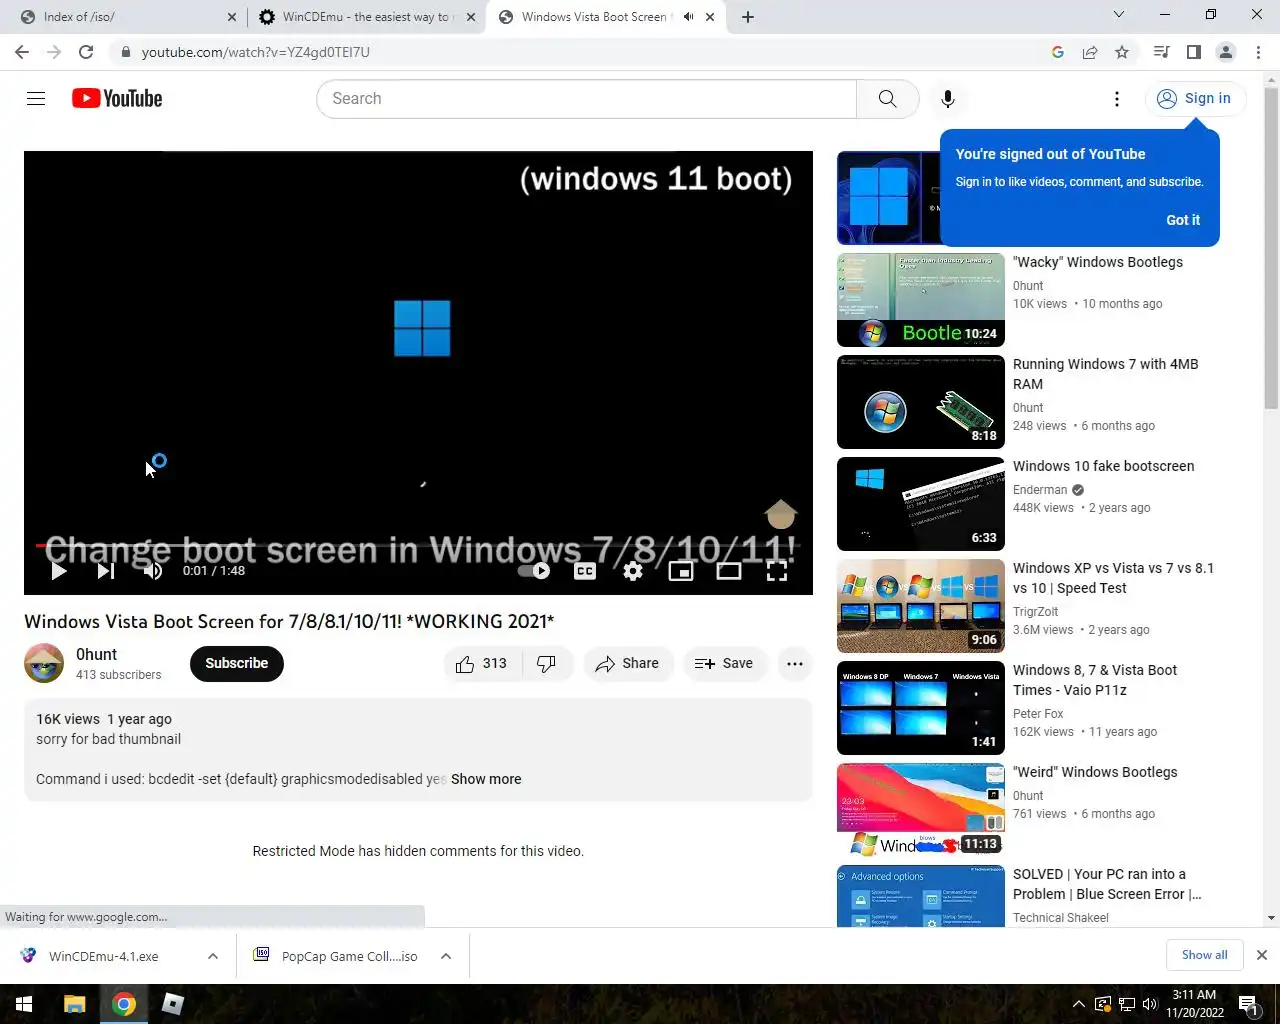This screenshot has width=1280, height=1024.
Task: Click the page vertical scrollbar
Action: 1271,248
